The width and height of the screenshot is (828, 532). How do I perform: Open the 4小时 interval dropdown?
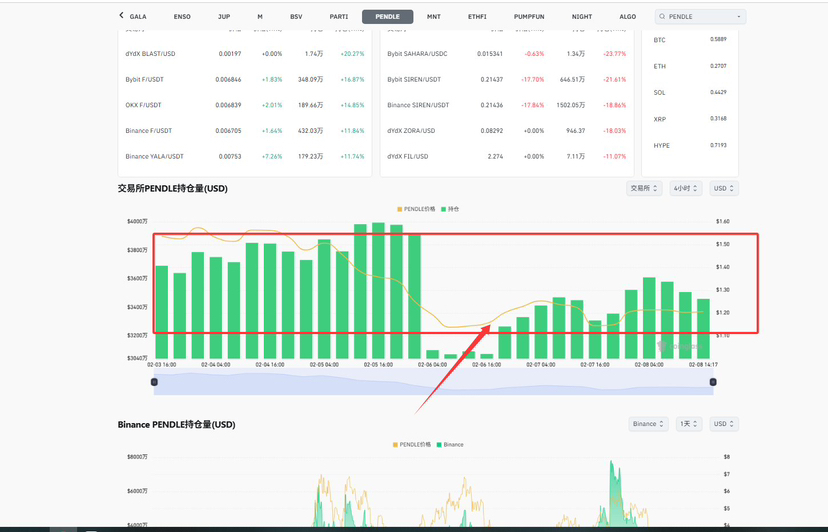click(x=686, y=188)
